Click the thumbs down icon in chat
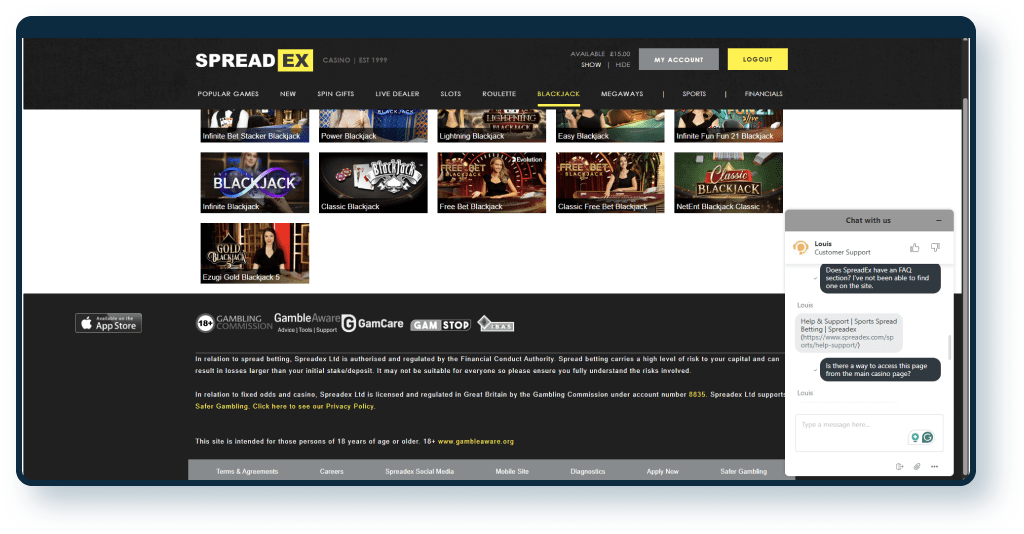 [935, 247]
